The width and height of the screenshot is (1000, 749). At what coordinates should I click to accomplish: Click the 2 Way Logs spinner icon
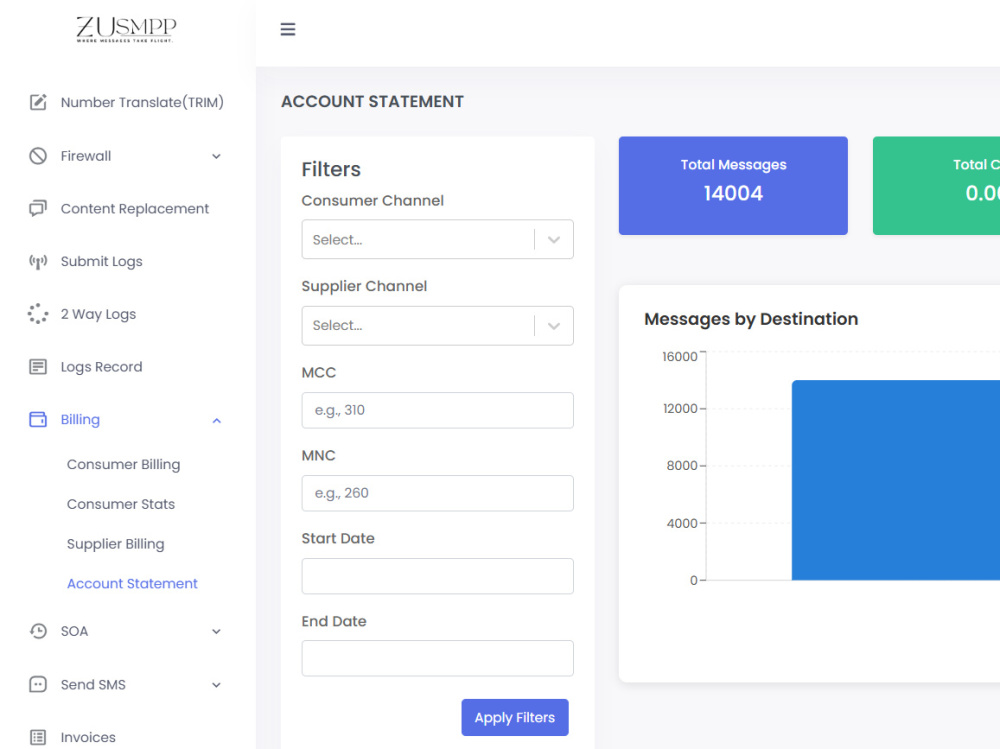pos(38,314)
